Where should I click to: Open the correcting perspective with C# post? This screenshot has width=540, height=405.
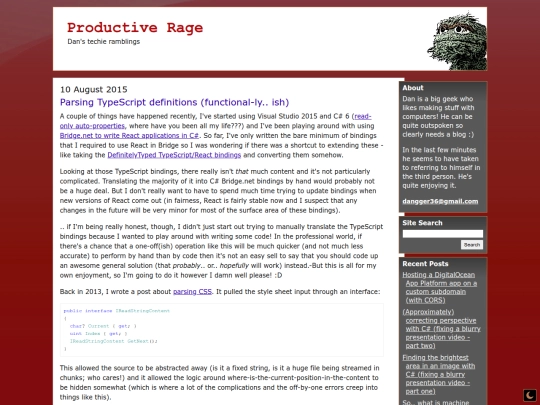click(x=442, y=329)
